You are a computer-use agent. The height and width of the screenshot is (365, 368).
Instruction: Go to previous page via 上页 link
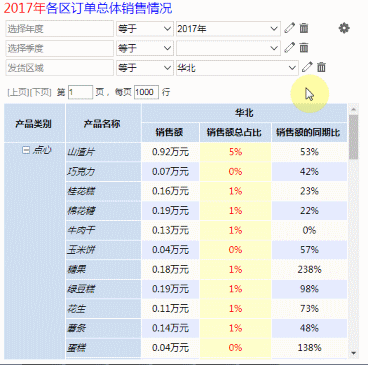18,92
